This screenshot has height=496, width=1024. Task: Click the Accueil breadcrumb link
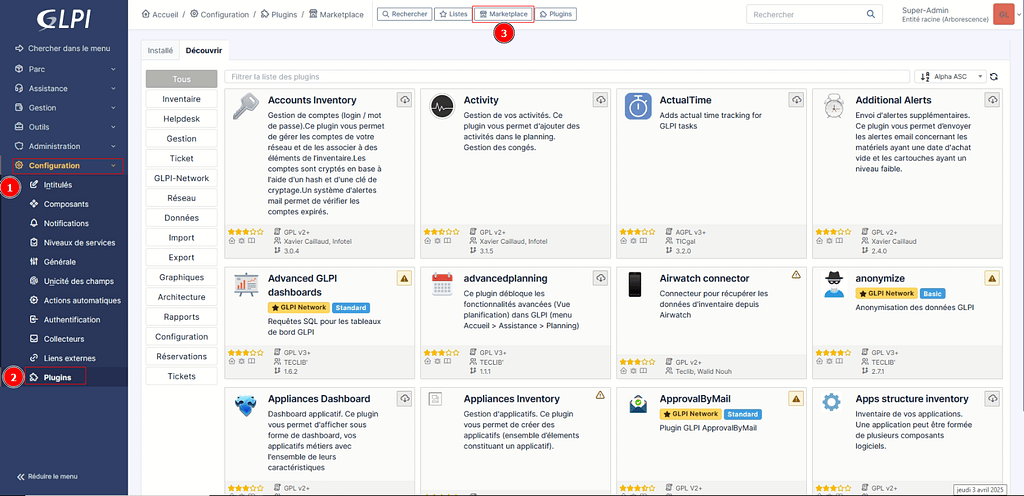pyautogui.click(x=165, y=15)
